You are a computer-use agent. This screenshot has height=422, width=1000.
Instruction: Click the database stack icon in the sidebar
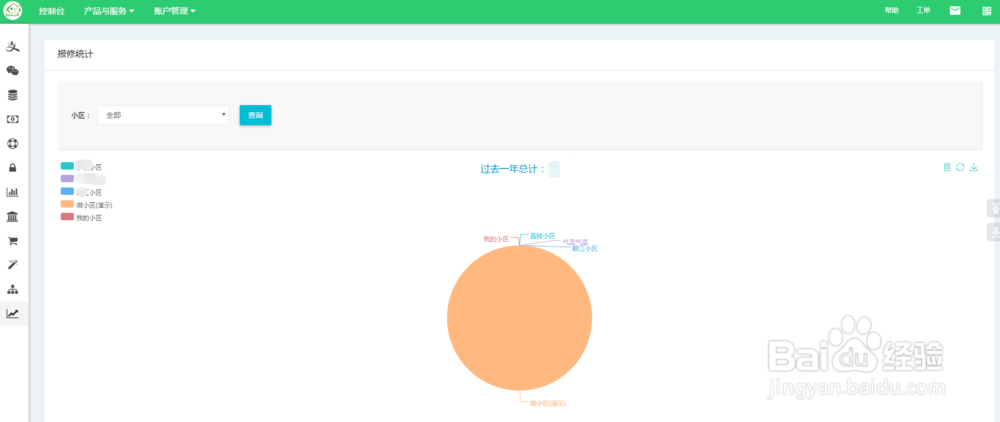[x=12, y=95]
